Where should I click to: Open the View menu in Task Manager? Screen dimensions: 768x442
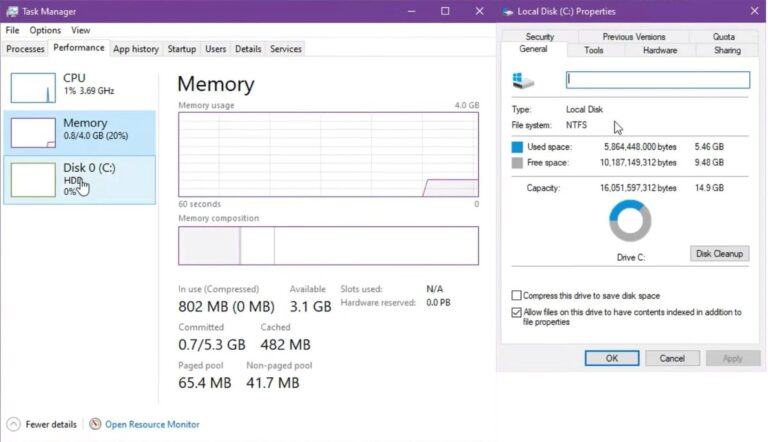pyautogui.click(x=80, y=31)
